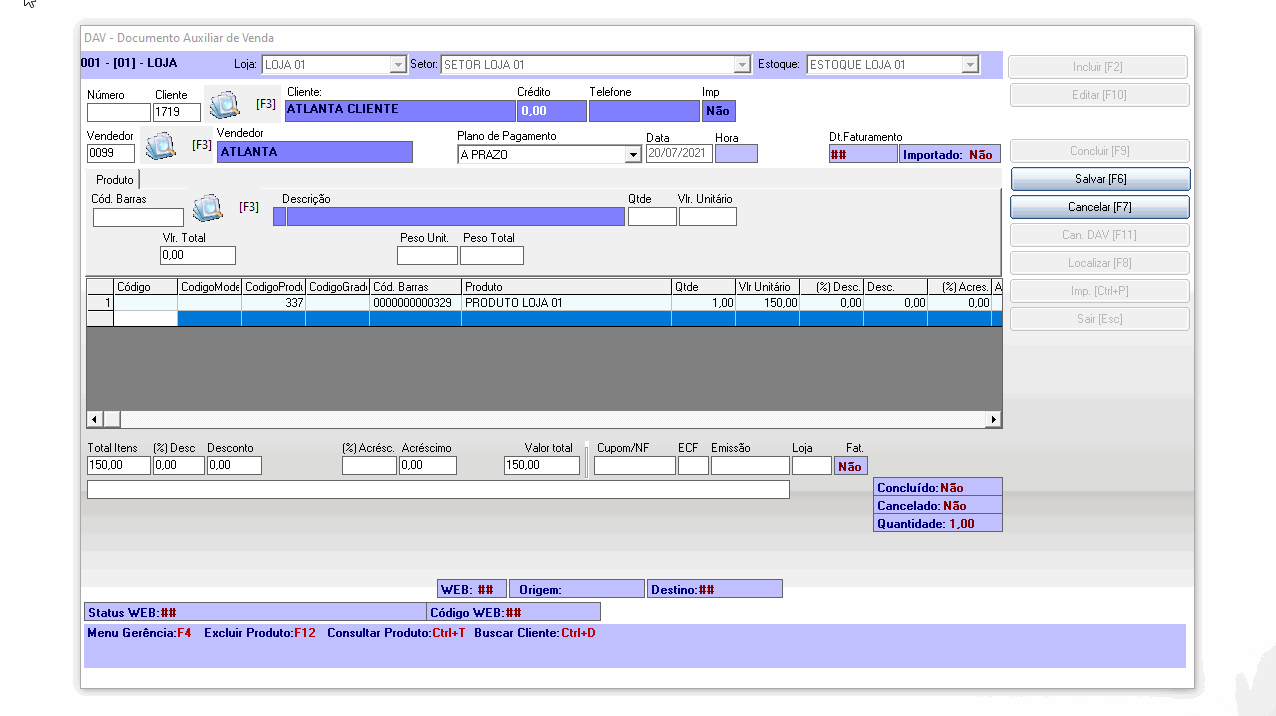Click the Desconto total field
The width and height of the screenshot is (1276, 716).
pyautogui.click(x=234, y=466)
